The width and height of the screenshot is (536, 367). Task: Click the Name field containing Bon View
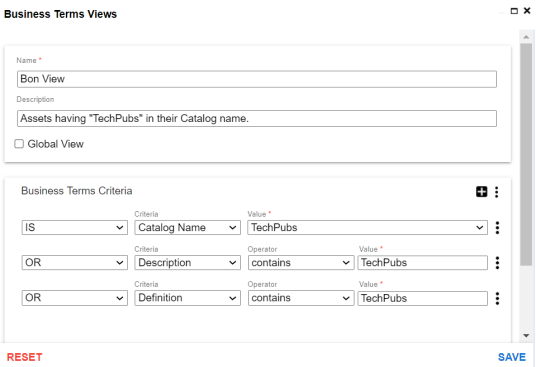point(257,79)
